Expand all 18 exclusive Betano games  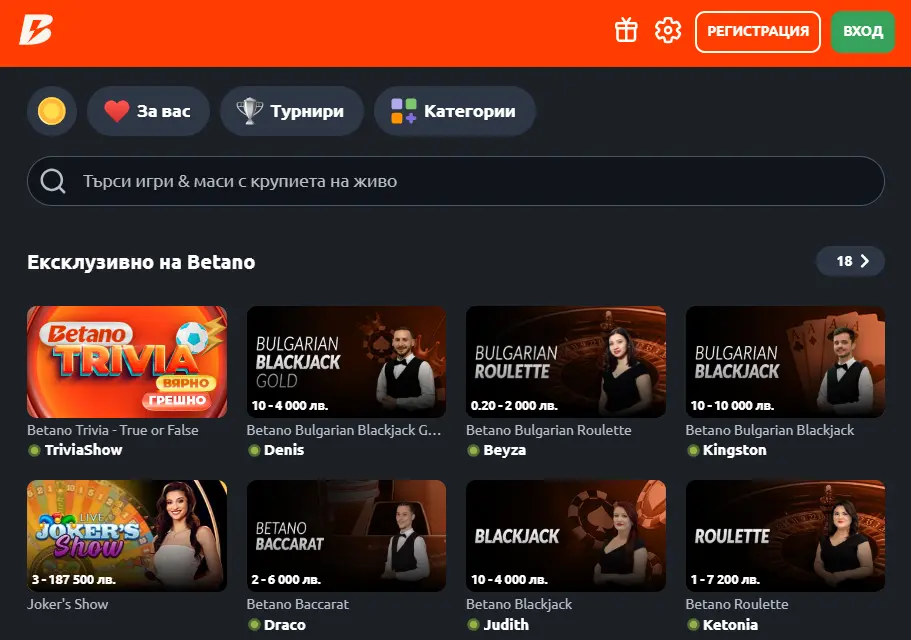pyautogui.click(x=850, y=261)
